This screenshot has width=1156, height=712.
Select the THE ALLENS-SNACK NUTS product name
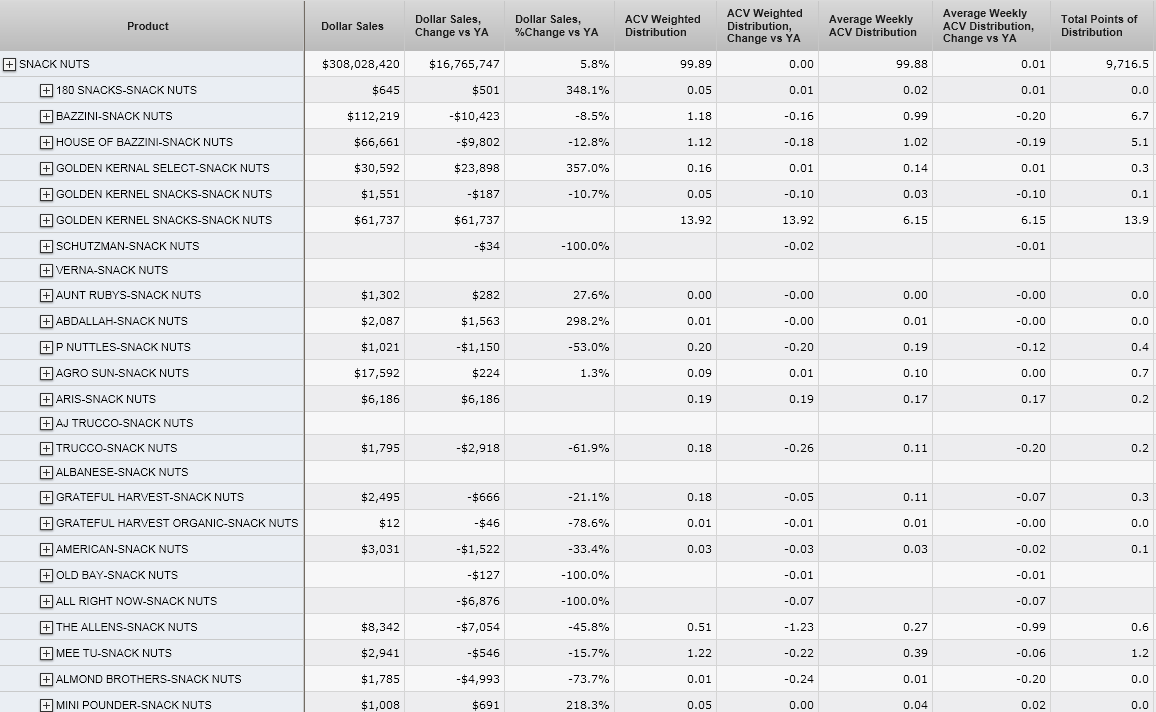tap(126, 627)
